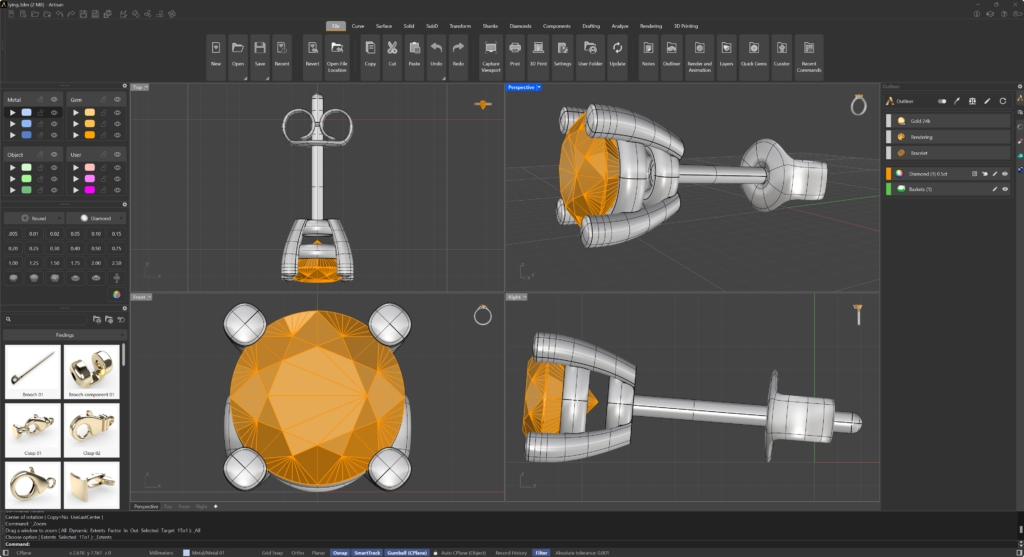This screenshot has height=557, width=1024.
Task: Click the balance scale icon in Outliner
Action: point(972,101)
